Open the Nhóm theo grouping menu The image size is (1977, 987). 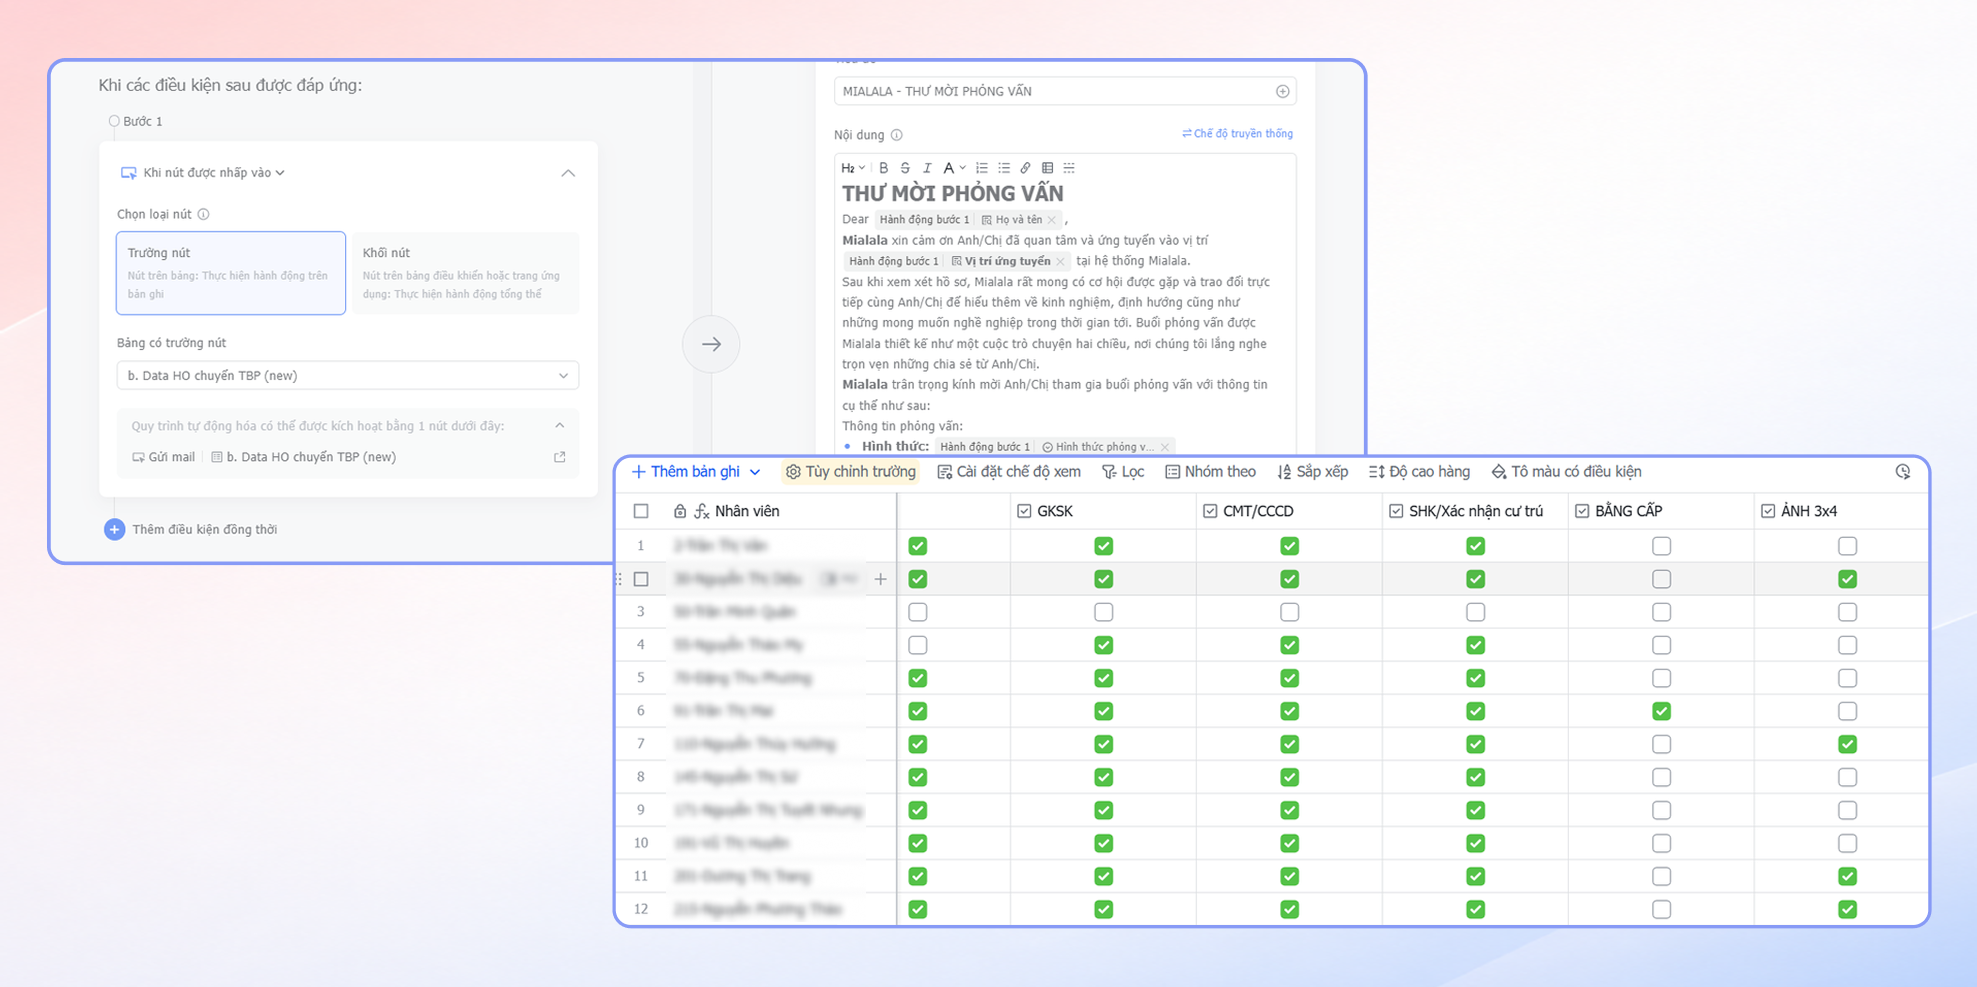pyautogui.click(x=1210, y=472)
